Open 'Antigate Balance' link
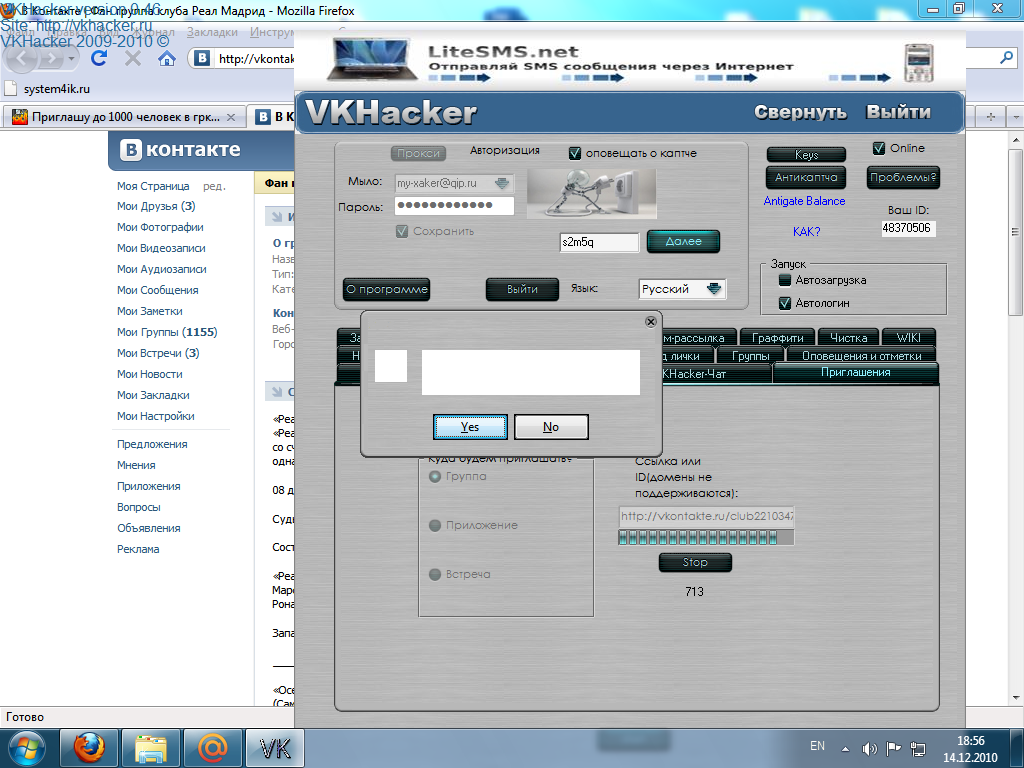1024x768 pixels. click(804, 201)
